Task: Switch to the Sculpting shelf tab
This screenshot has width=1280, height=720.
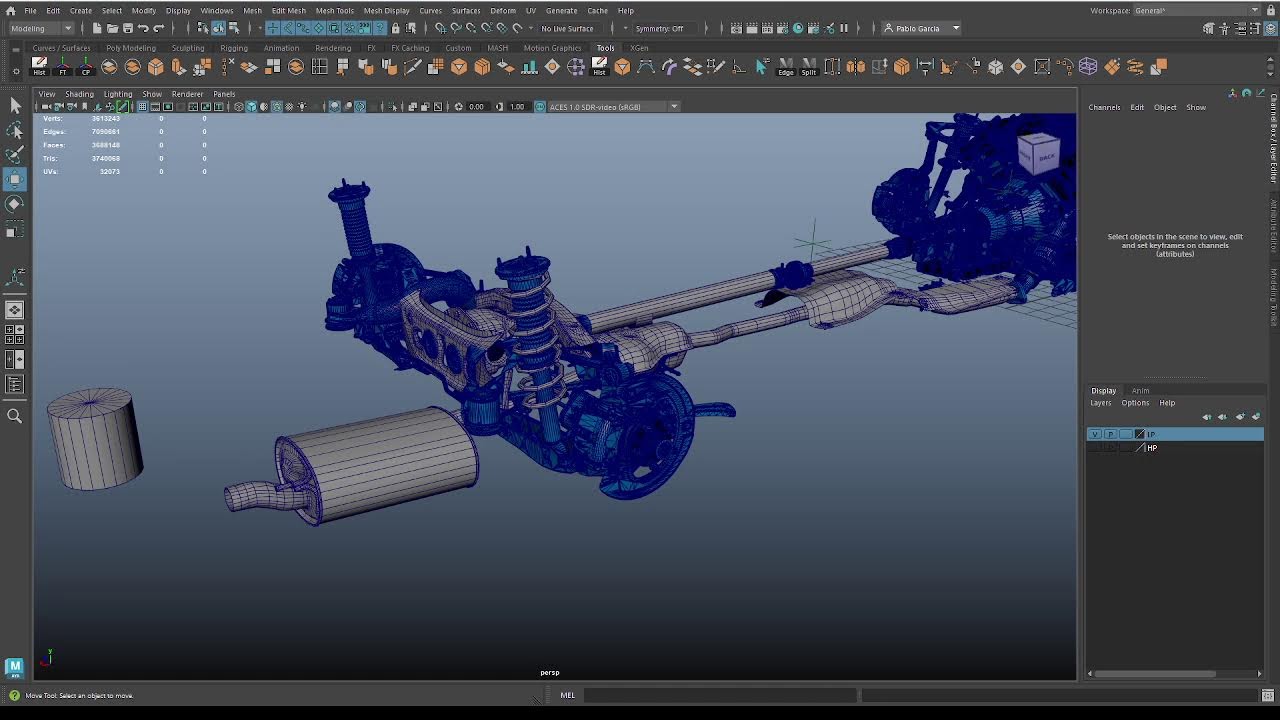Action: [188, 48]
